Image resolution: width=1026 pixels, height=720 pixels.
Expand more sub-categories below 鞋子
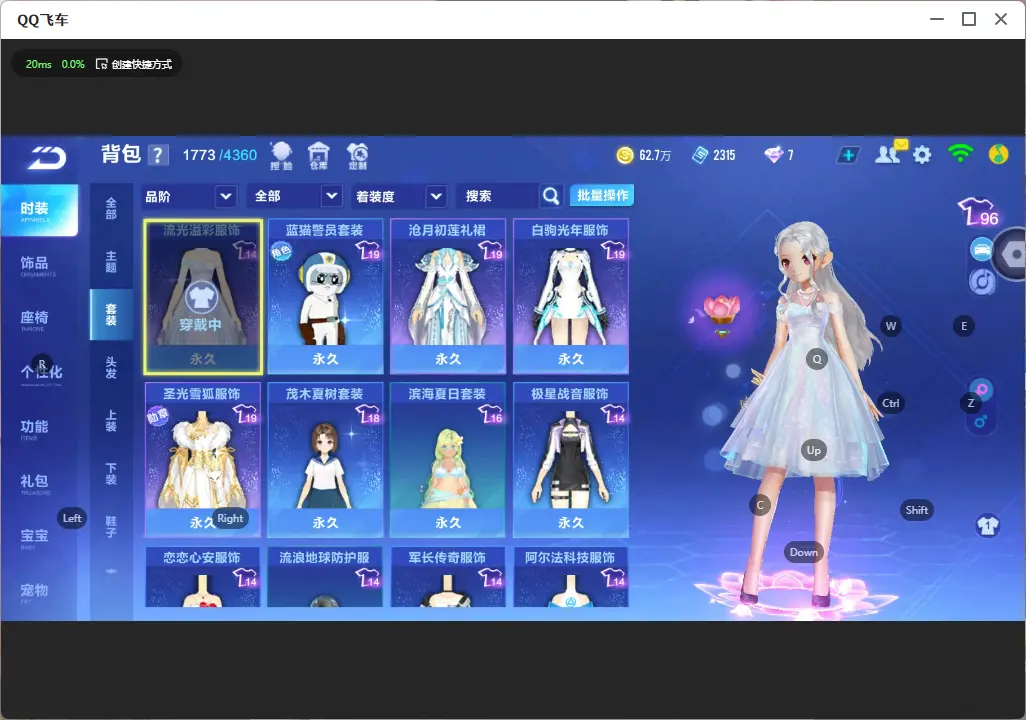coord(111,571)
